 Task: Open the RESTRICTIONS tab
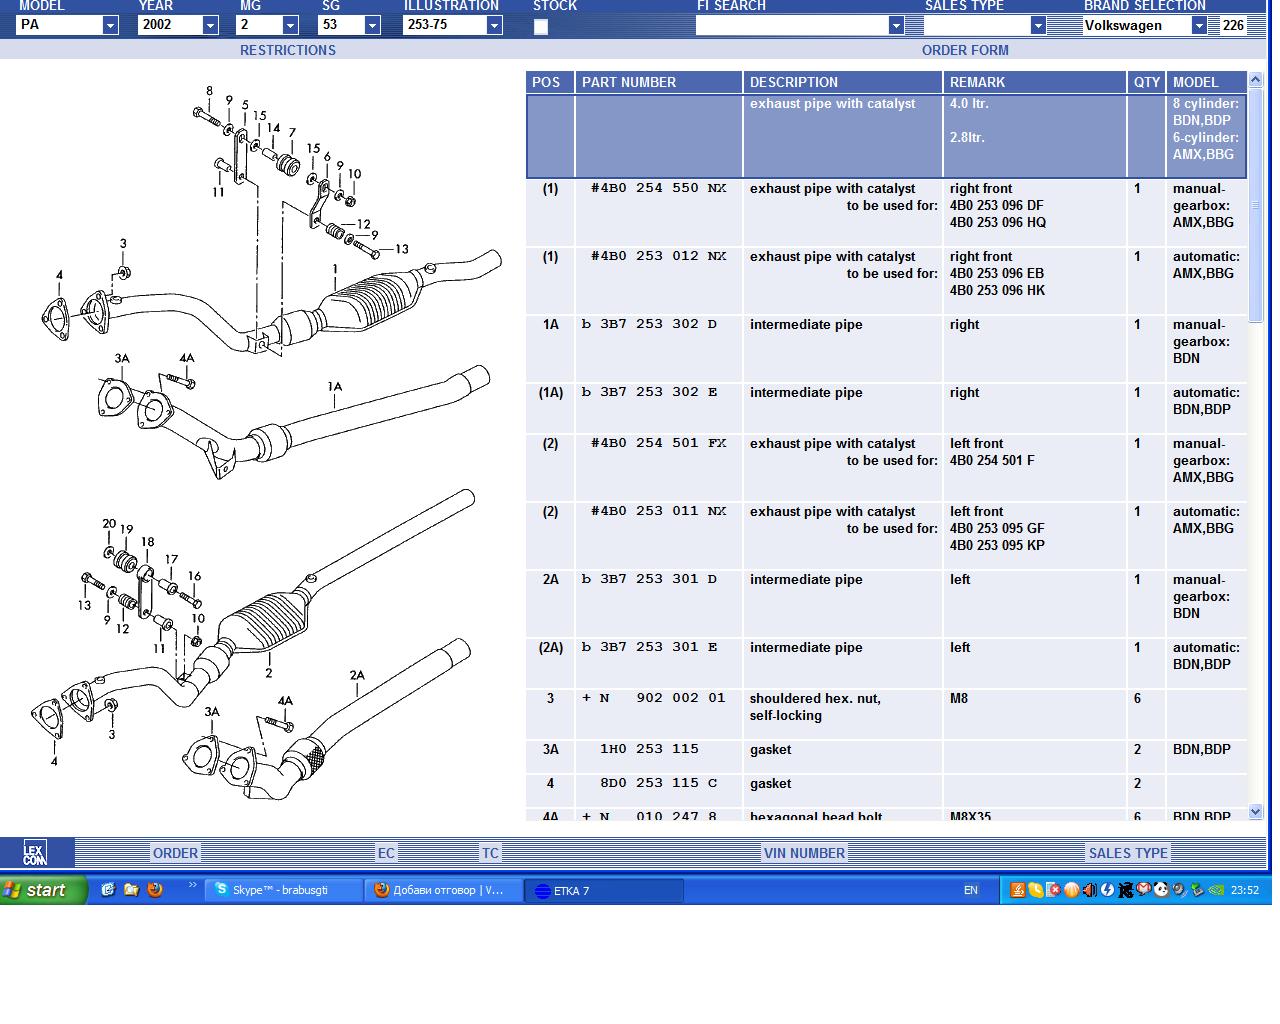tap(288, 50)
